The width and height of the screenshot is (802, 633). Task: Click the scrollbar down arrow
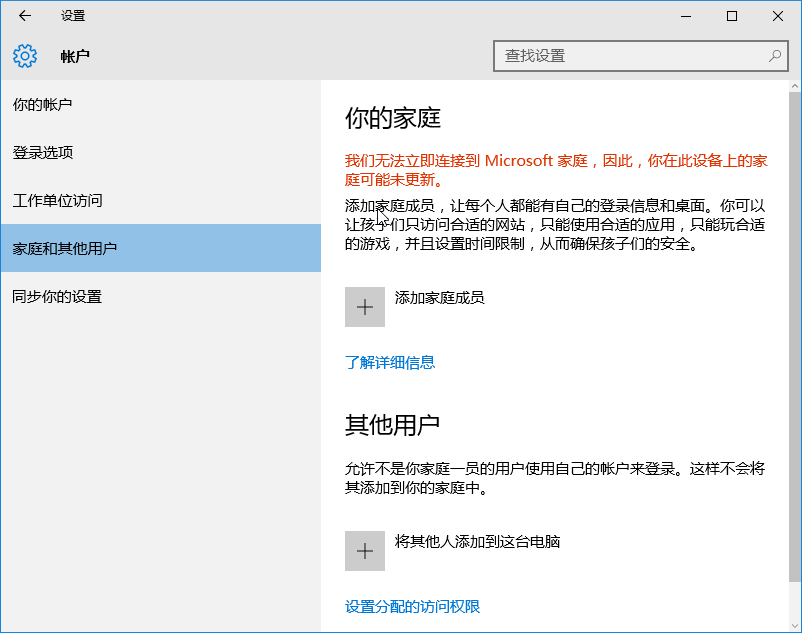pyautogui.click(x=795, y=624)
